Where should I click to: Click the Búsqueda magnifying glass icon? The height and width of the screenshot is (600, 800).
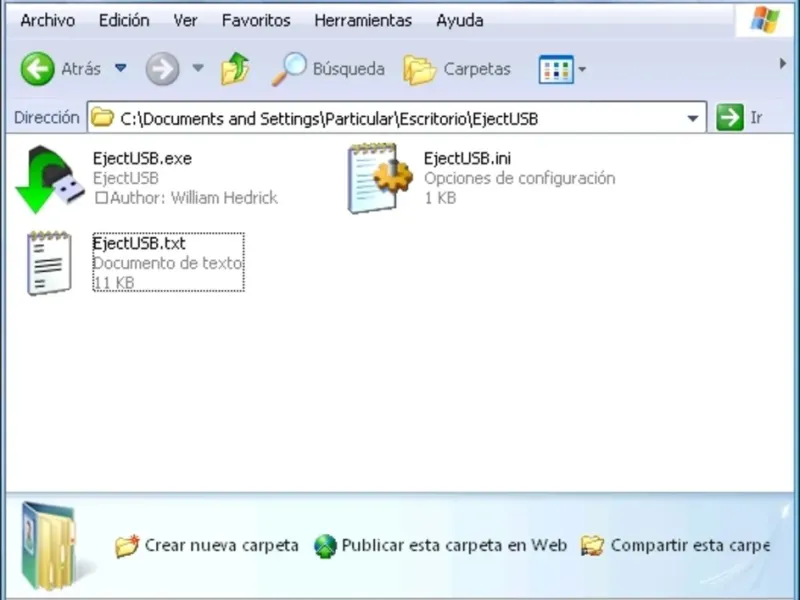tap(289, 68)
